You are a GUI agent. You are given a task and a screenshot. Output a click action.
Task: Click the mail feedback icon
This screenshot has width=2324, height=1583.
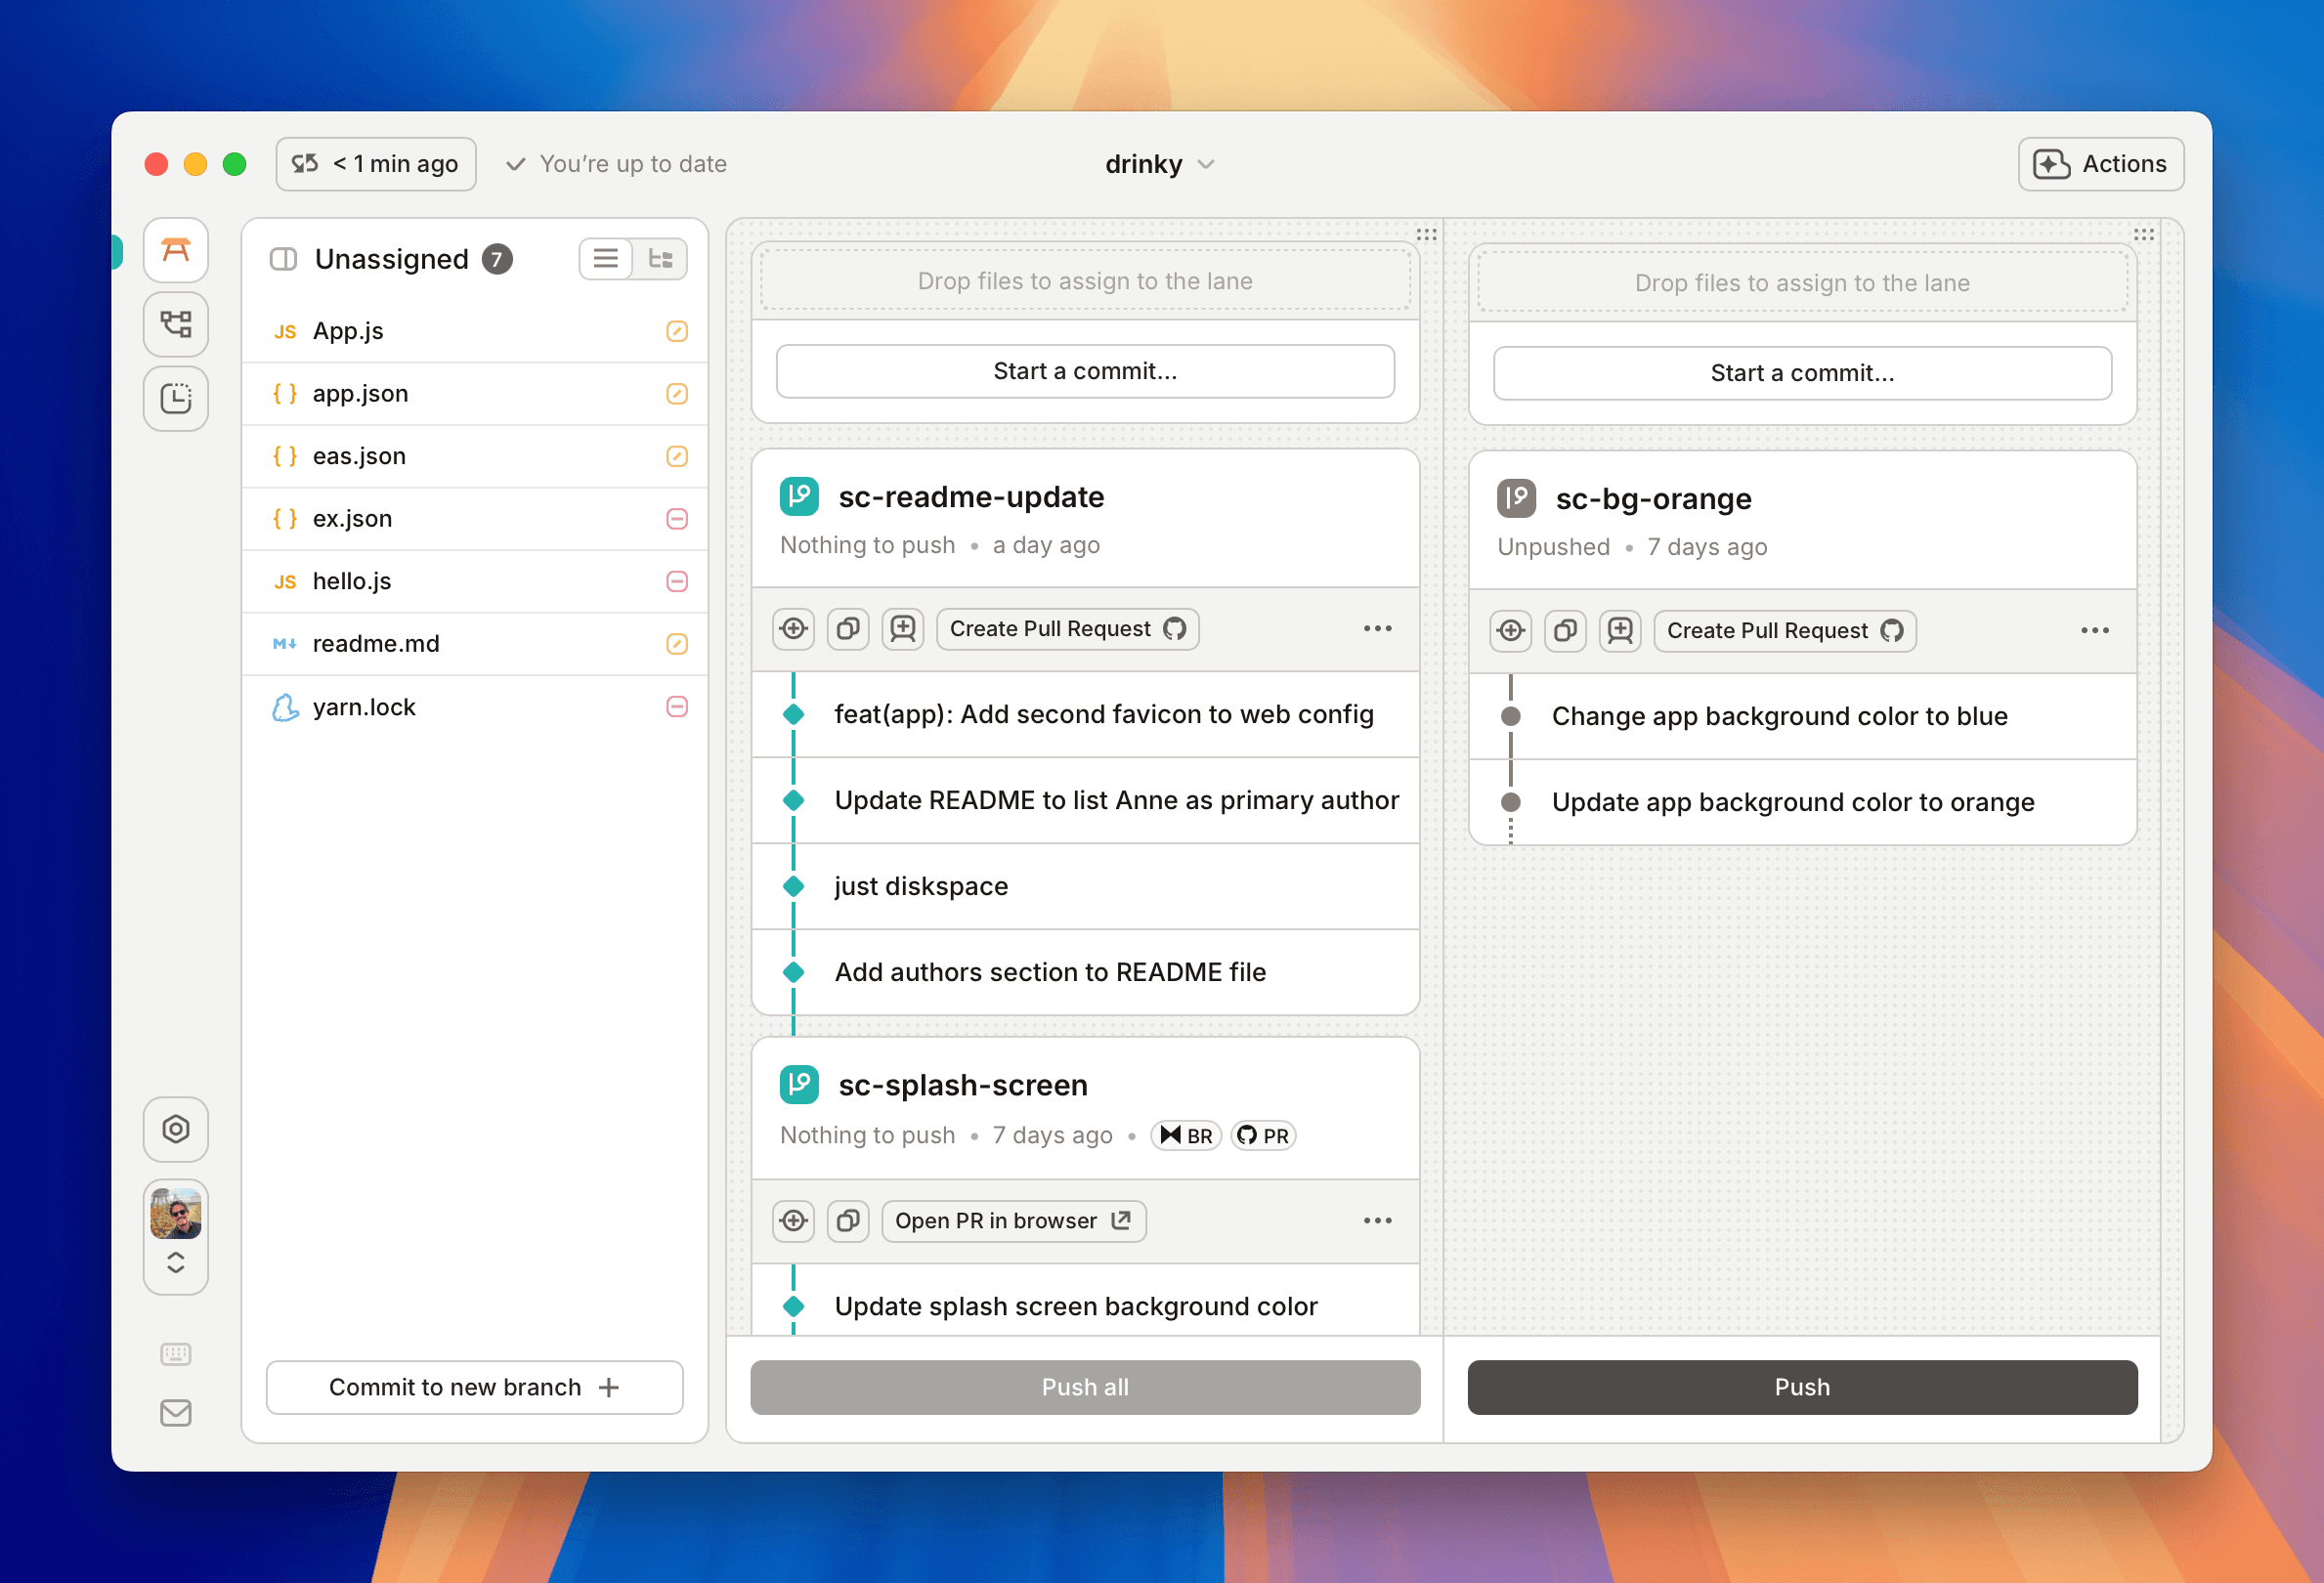176,1412
